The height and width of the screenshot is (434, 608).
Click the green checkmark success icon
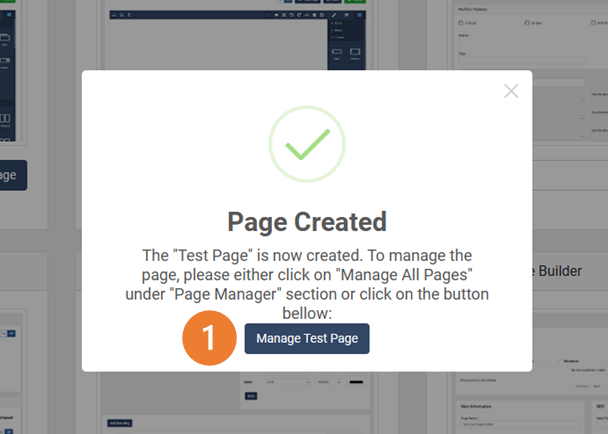click(x=307, y=144)
